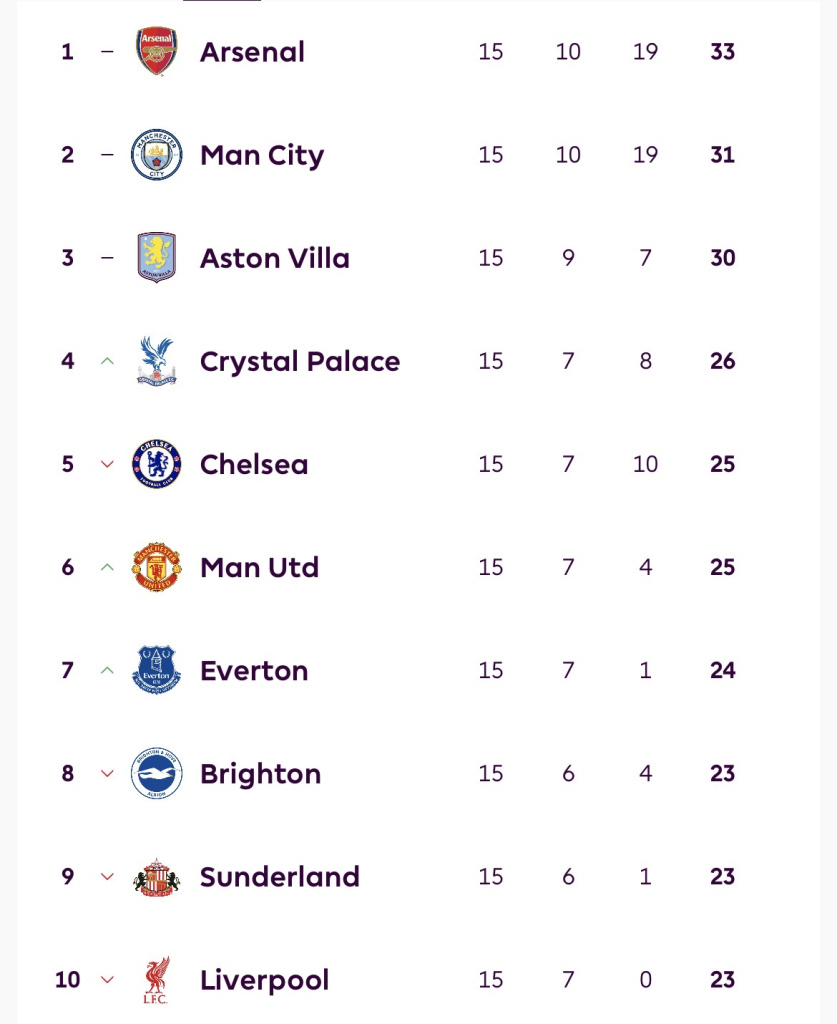837x1024 pixels.
Task: Click the Everton club badge
Action: pos(156,670)
